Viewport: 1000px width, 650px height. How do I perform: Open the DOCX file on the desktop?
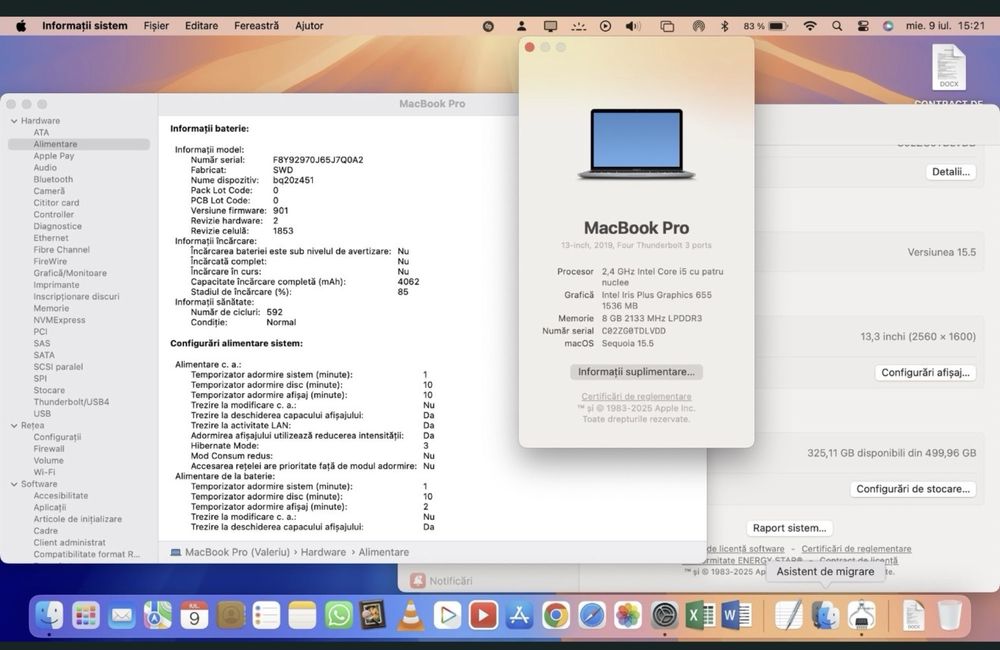(948, 68)
